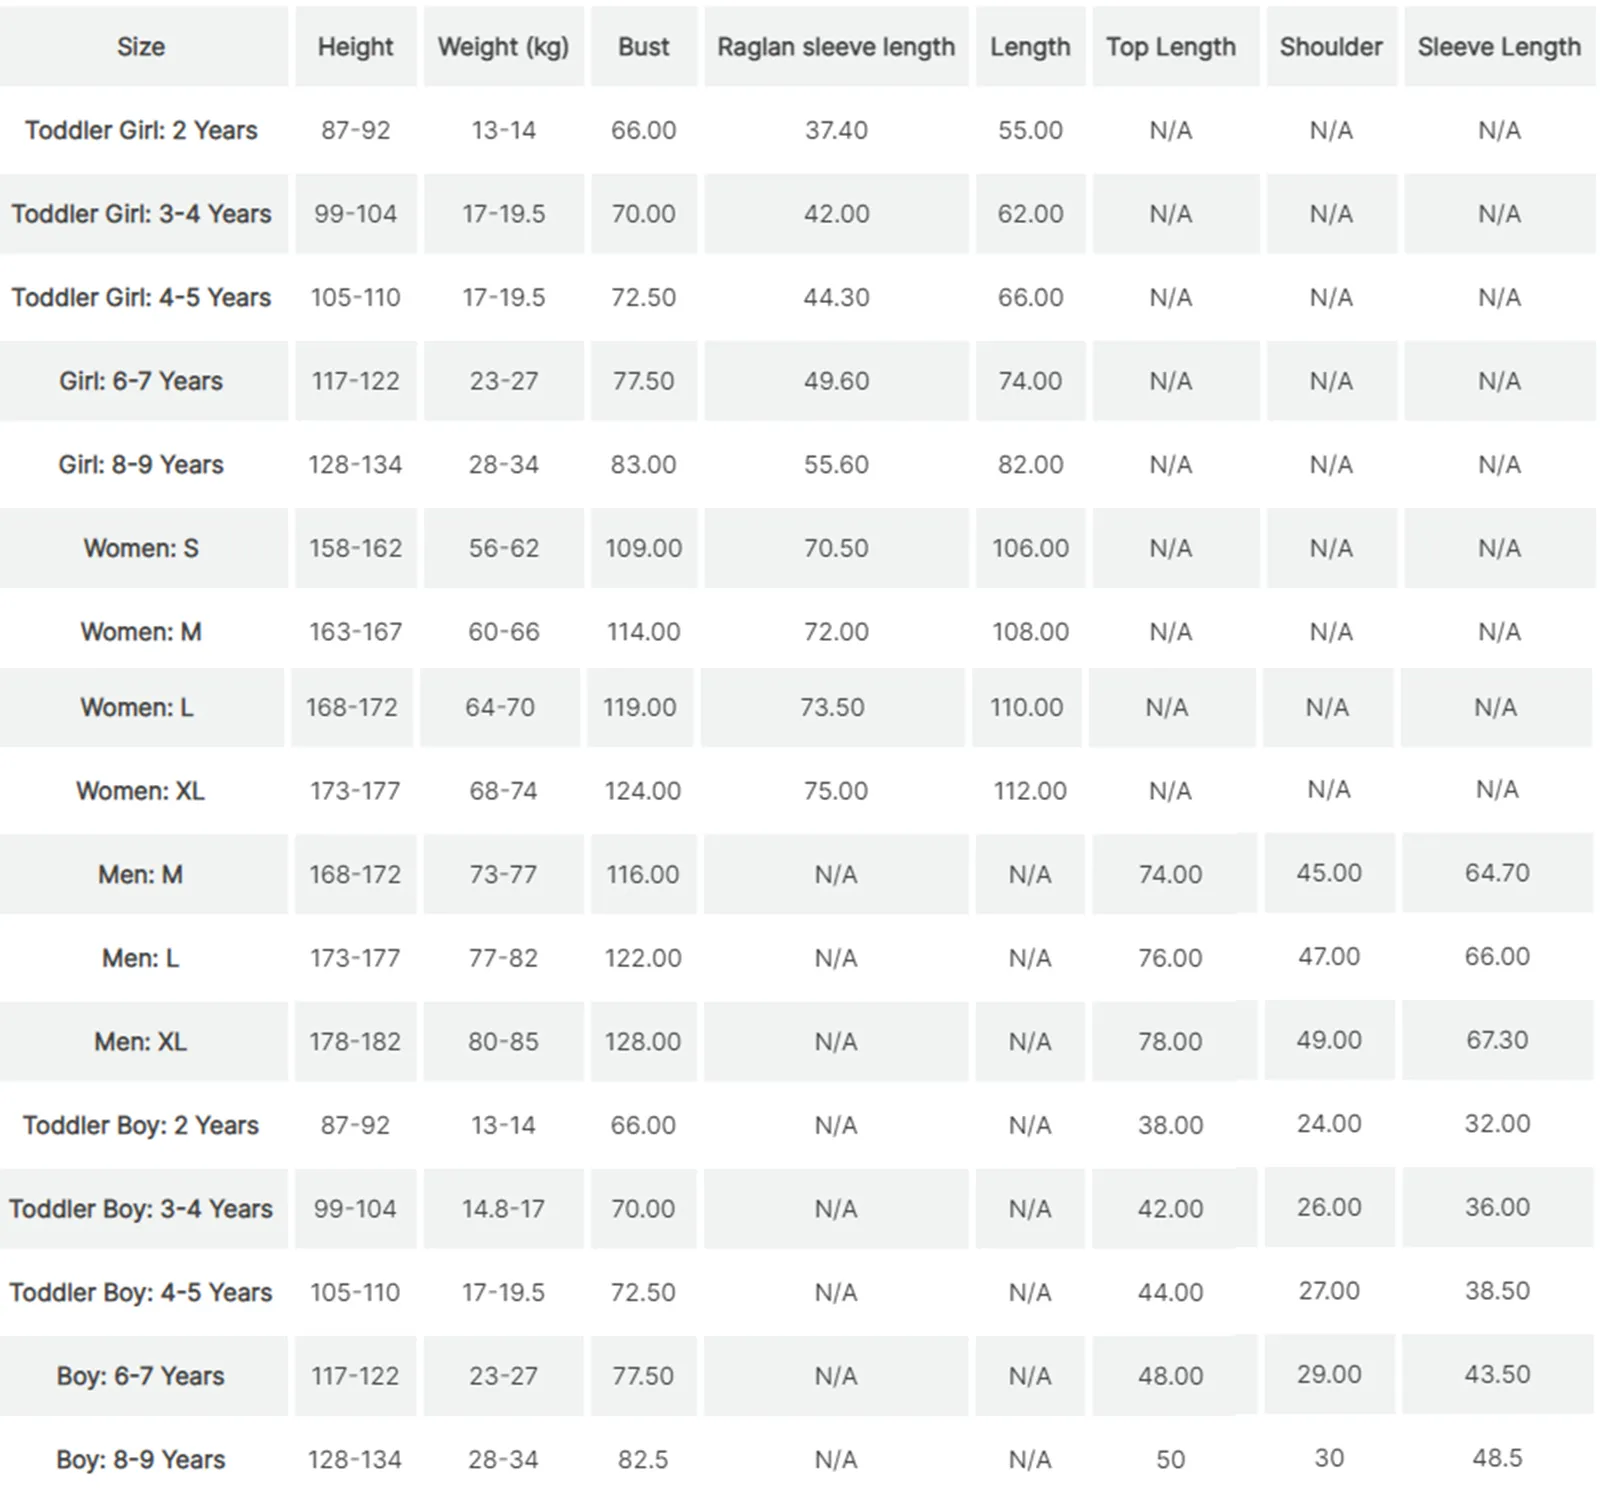The width and height of the screenshot is (1600, 1504).
Task: Click the Weight (kg) column header
Action: pos(503,47)
